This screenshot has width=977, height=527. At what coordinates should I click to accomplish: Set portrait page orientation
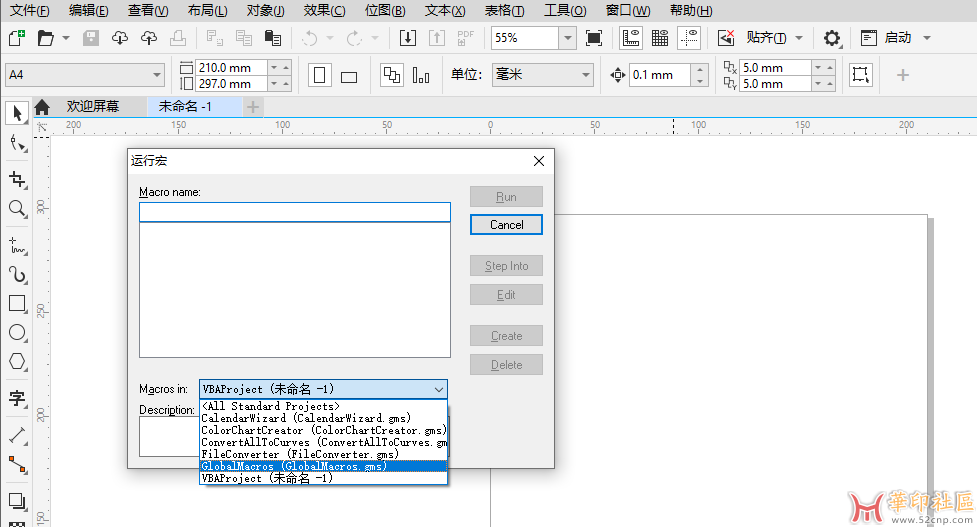[320, 75]
